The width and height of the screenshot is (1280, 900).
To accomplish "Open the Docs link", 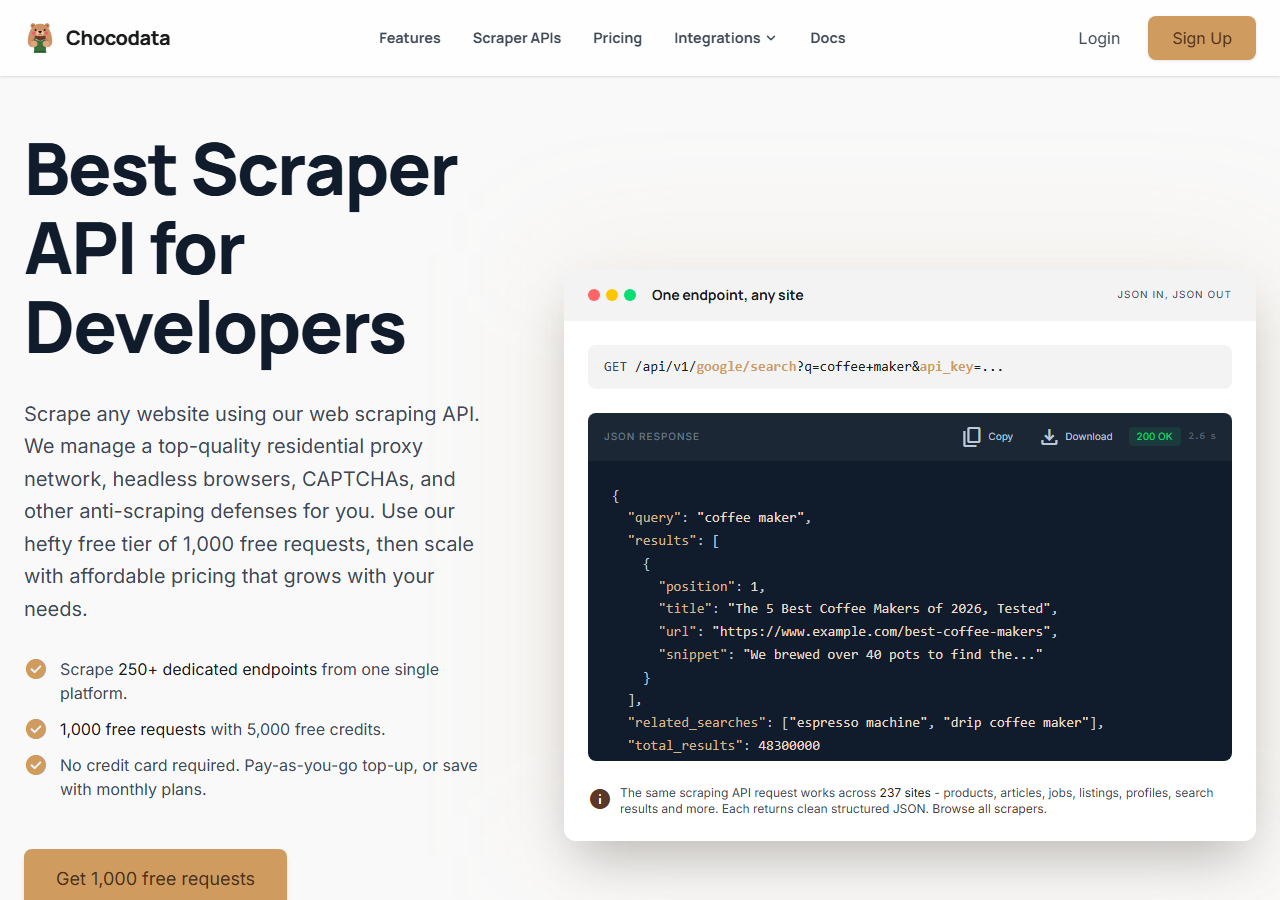I will coord(828,38).
